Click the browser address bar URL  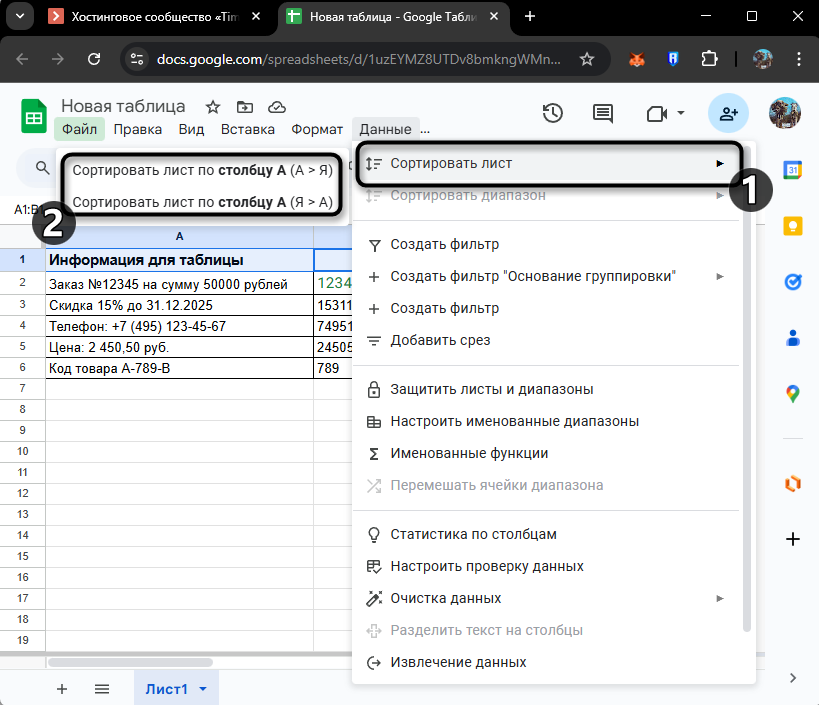click(360, 59)
